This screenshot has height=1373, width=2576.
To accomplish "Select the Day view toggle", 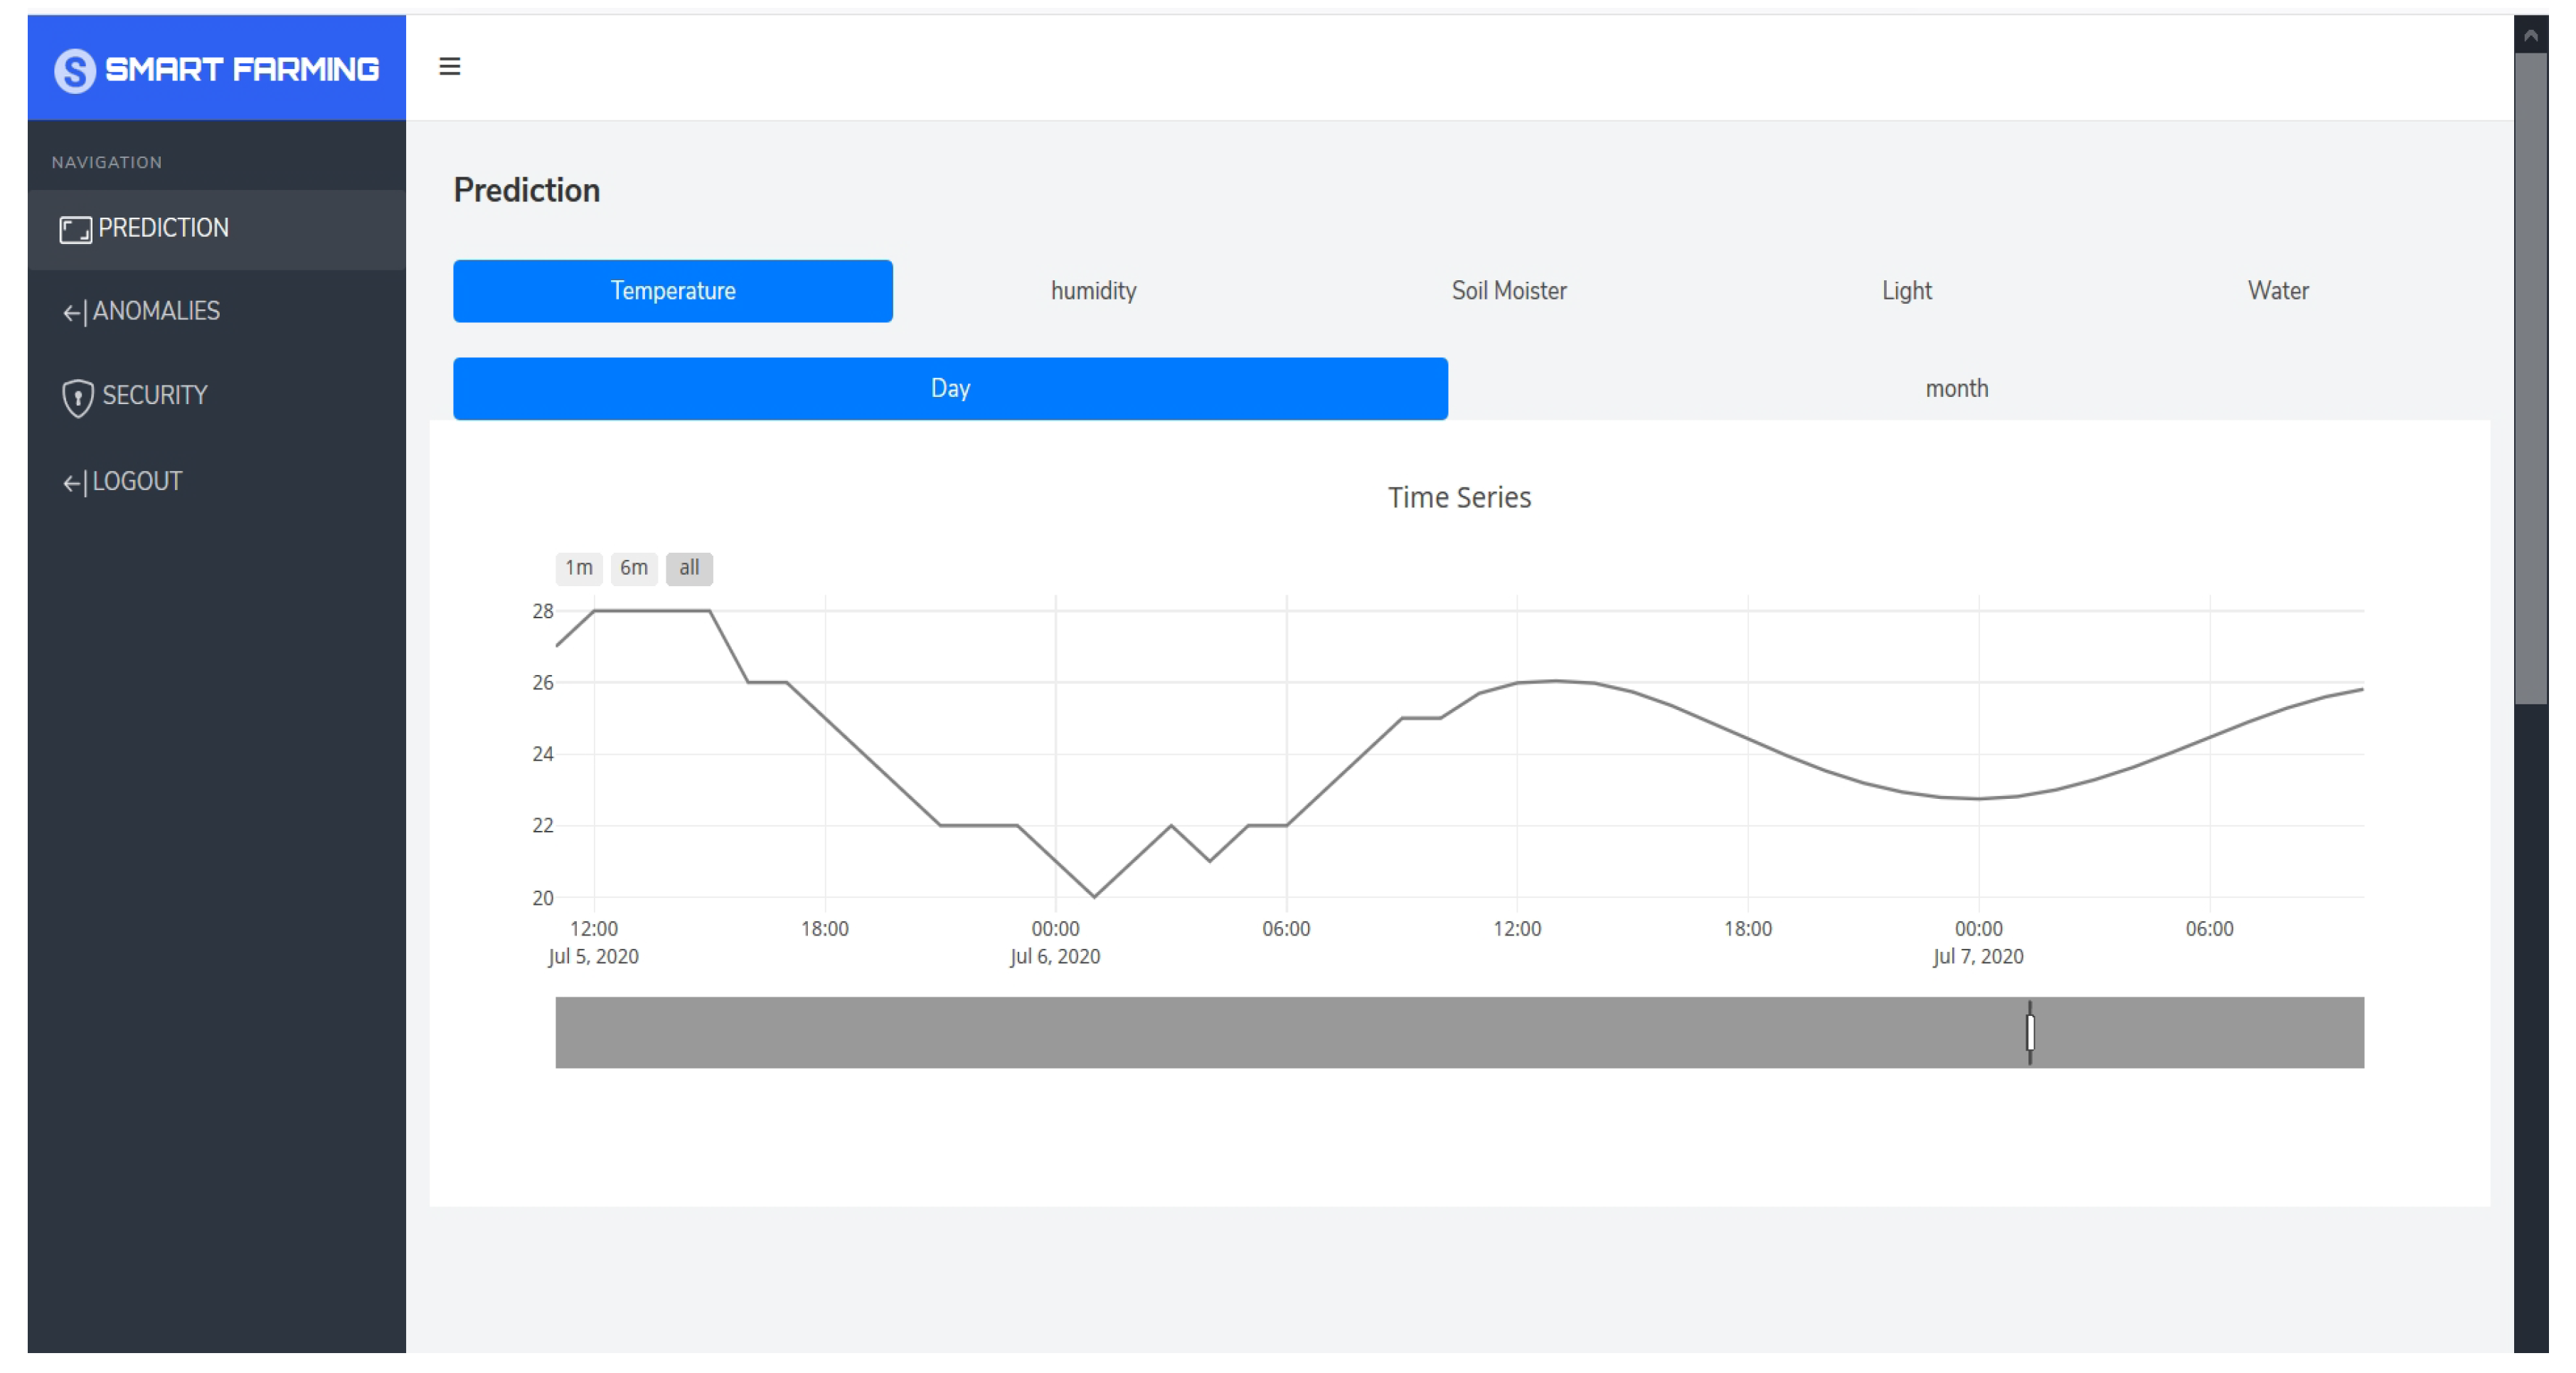I will (x=949, y=388).
